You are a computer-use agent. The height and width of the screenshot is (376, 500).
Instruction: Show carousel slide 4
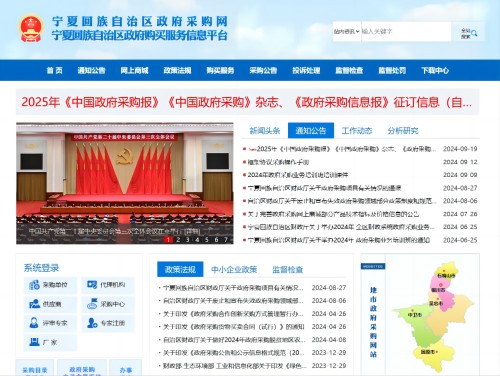click(x=197, y=240)
